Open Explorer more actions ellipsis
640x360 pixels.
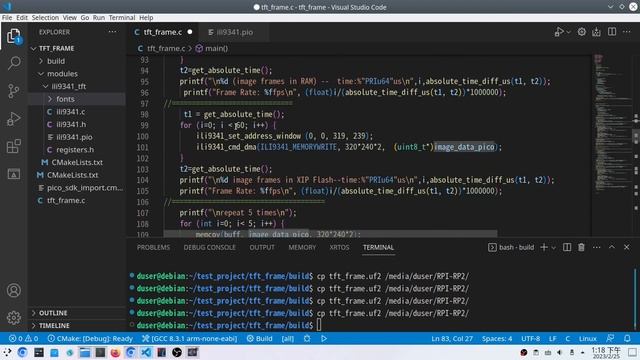(112, 32)
